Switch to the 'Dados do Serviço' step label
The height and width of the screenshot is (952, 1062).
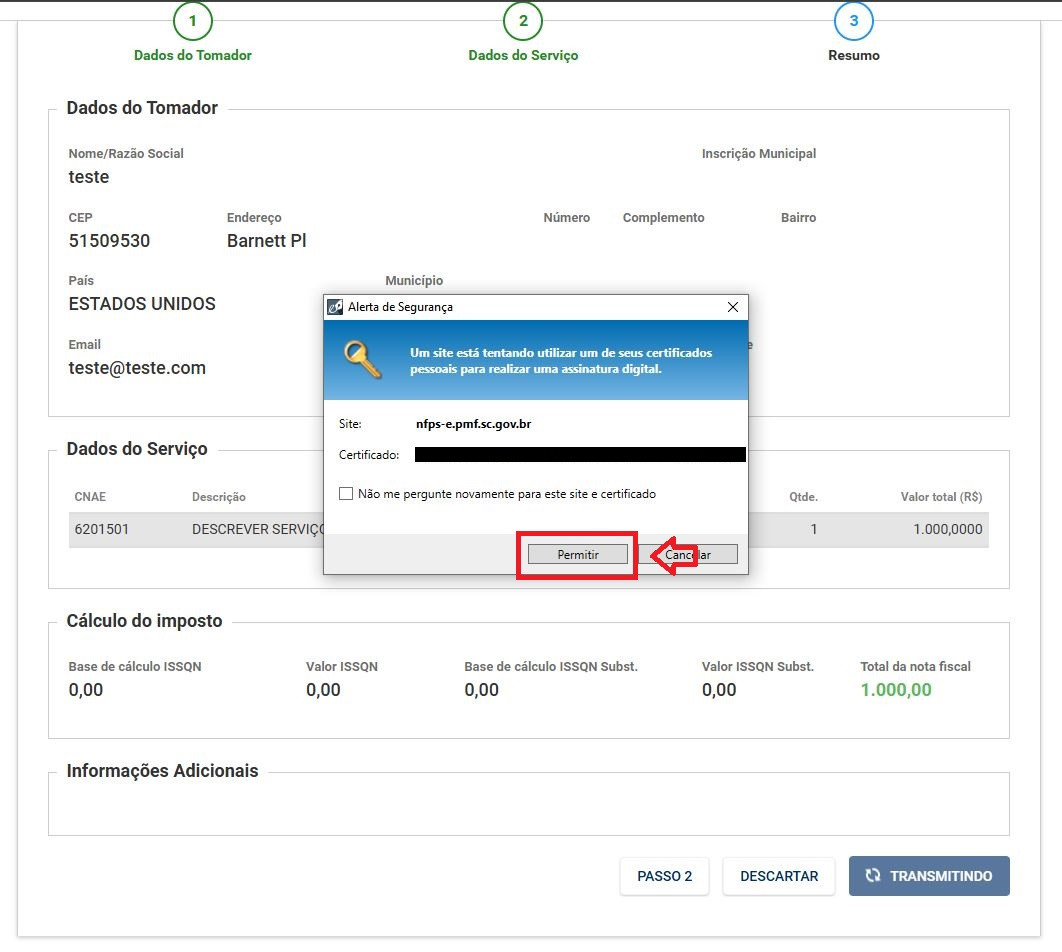point(523,56)
